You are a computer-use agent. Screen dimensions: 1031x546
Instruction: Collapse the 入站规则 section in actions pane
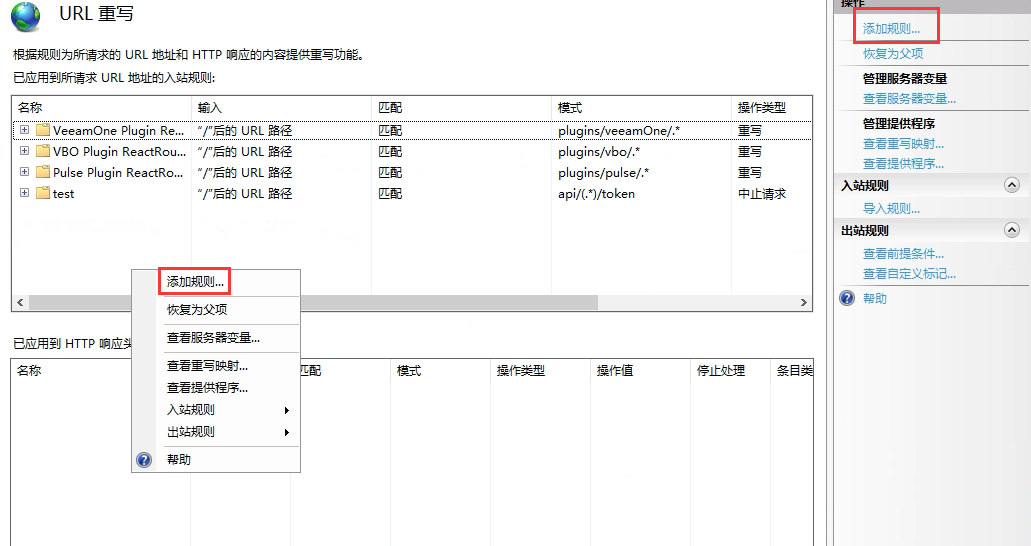[1011, 186]
